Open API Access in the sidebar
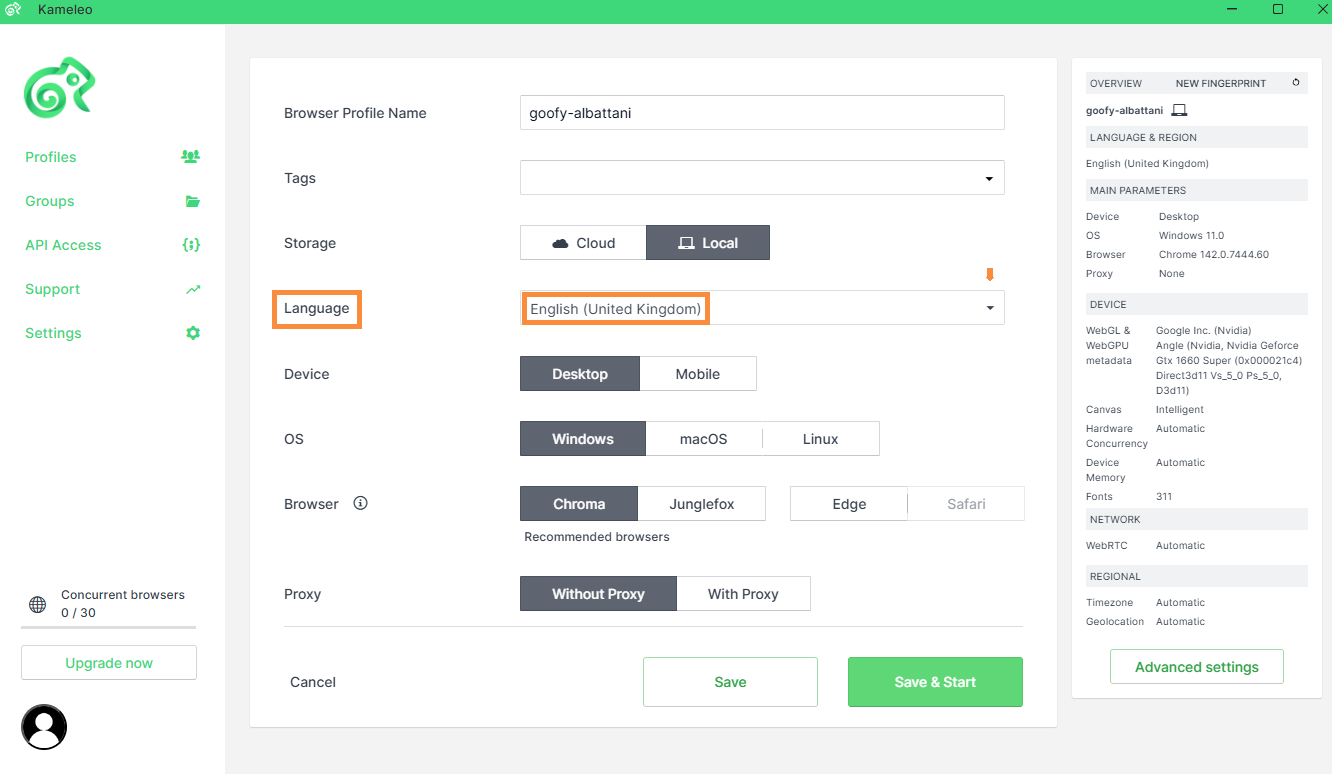 point(63,245)
